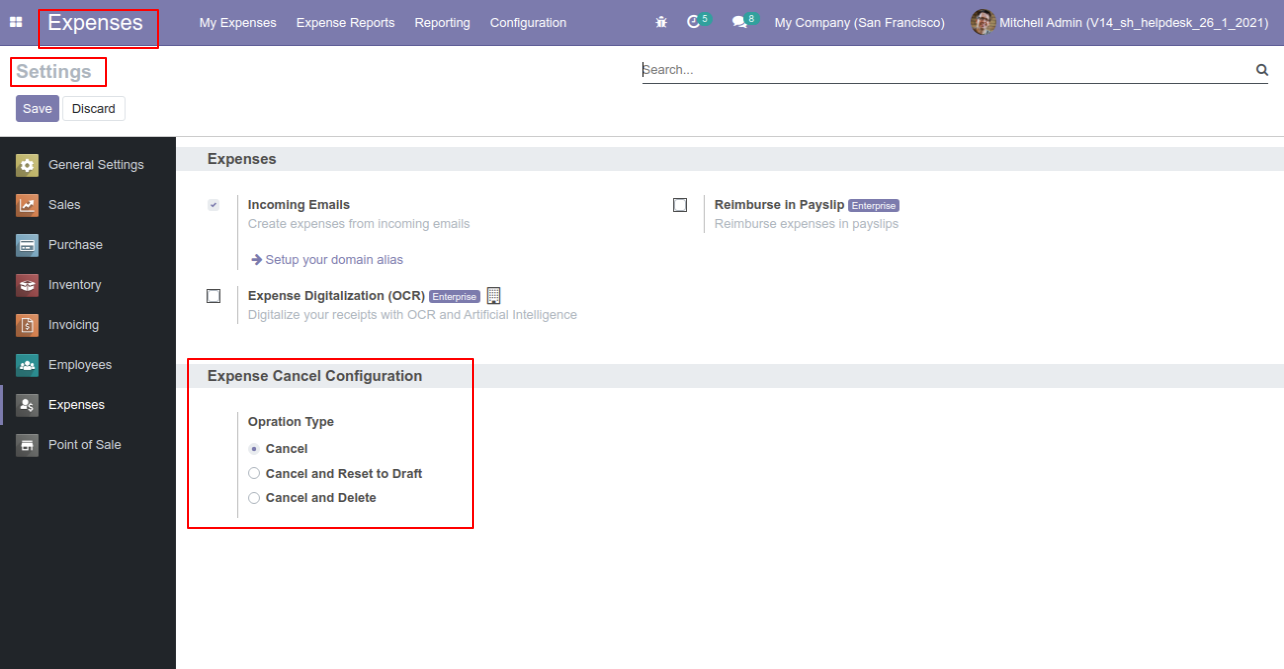Click the Opration Type label
1284x669 pixels.
[291, 422]
